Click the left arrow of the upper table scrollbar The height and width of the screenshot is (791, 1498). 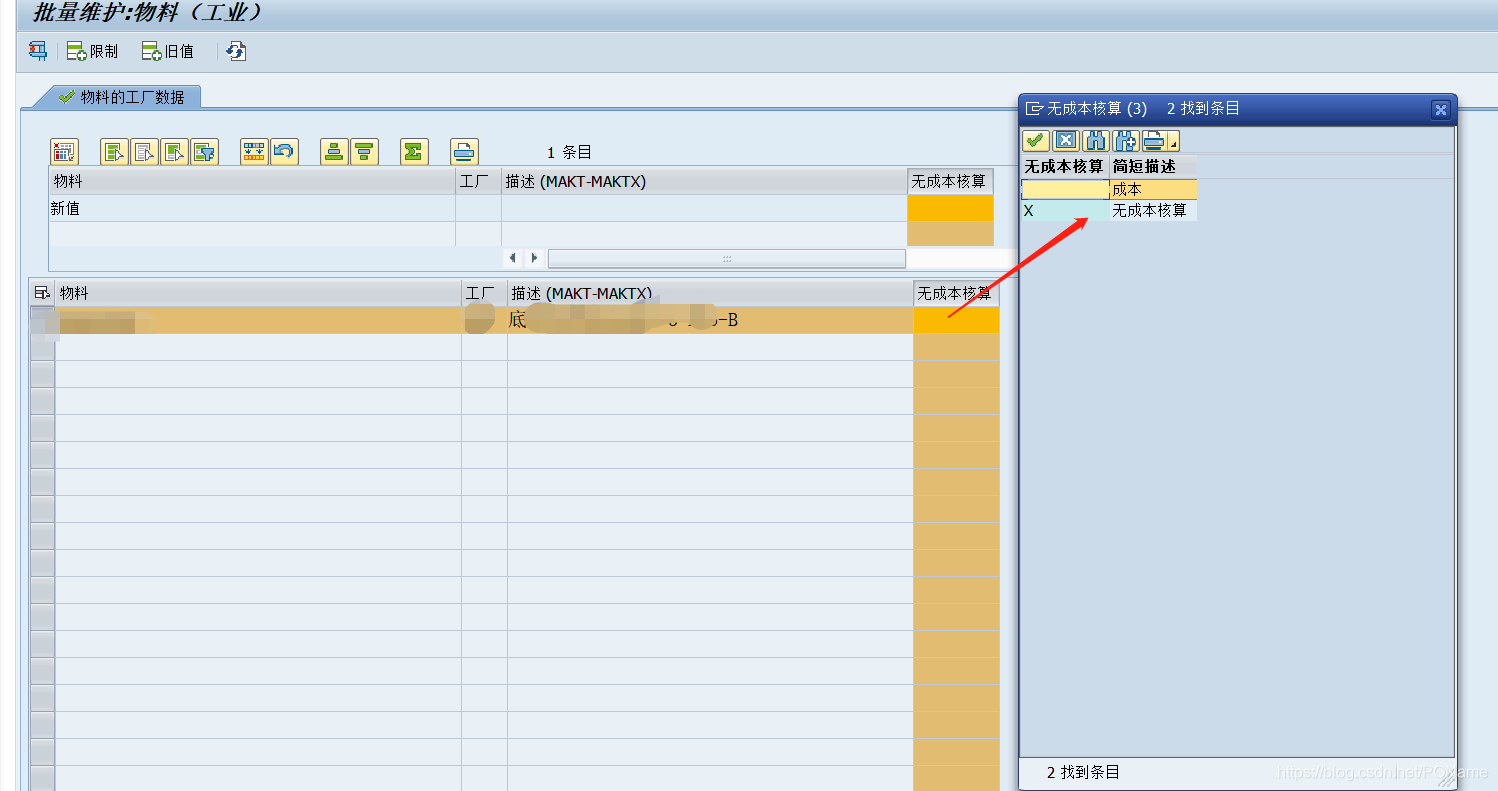tap(513, 258)
